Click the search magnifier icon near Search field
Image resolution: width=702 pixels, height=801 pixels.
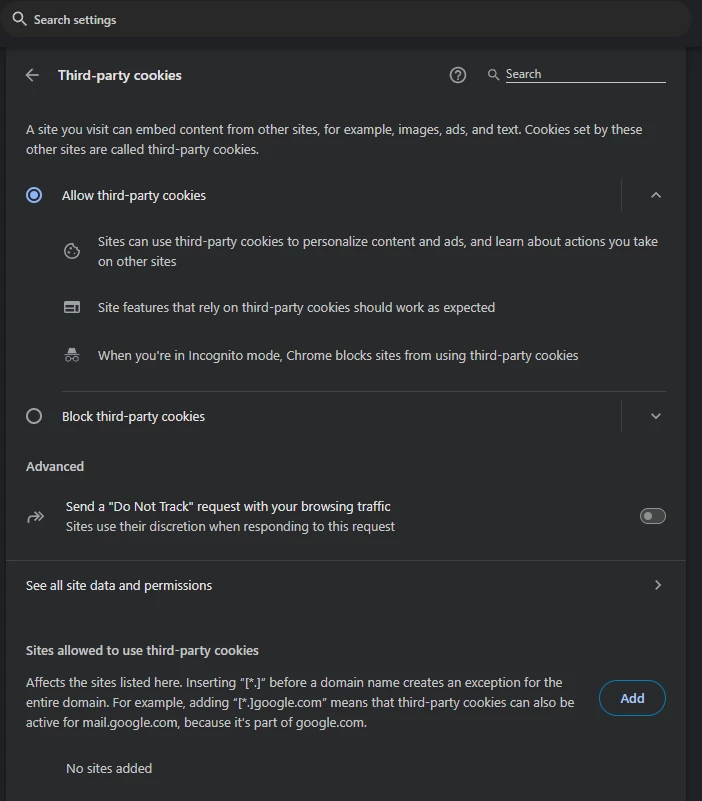tap(493, 75)
